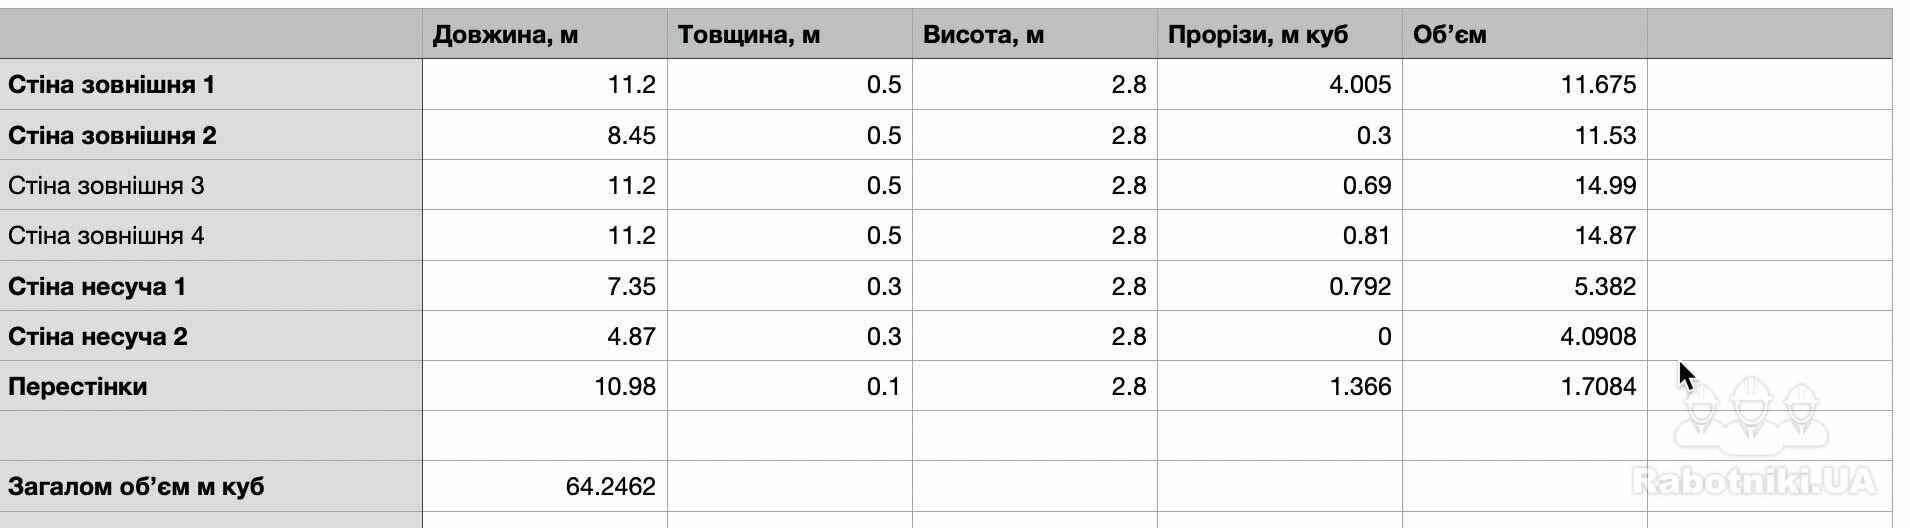Select the Прорізи, м куб column header

1280,34
